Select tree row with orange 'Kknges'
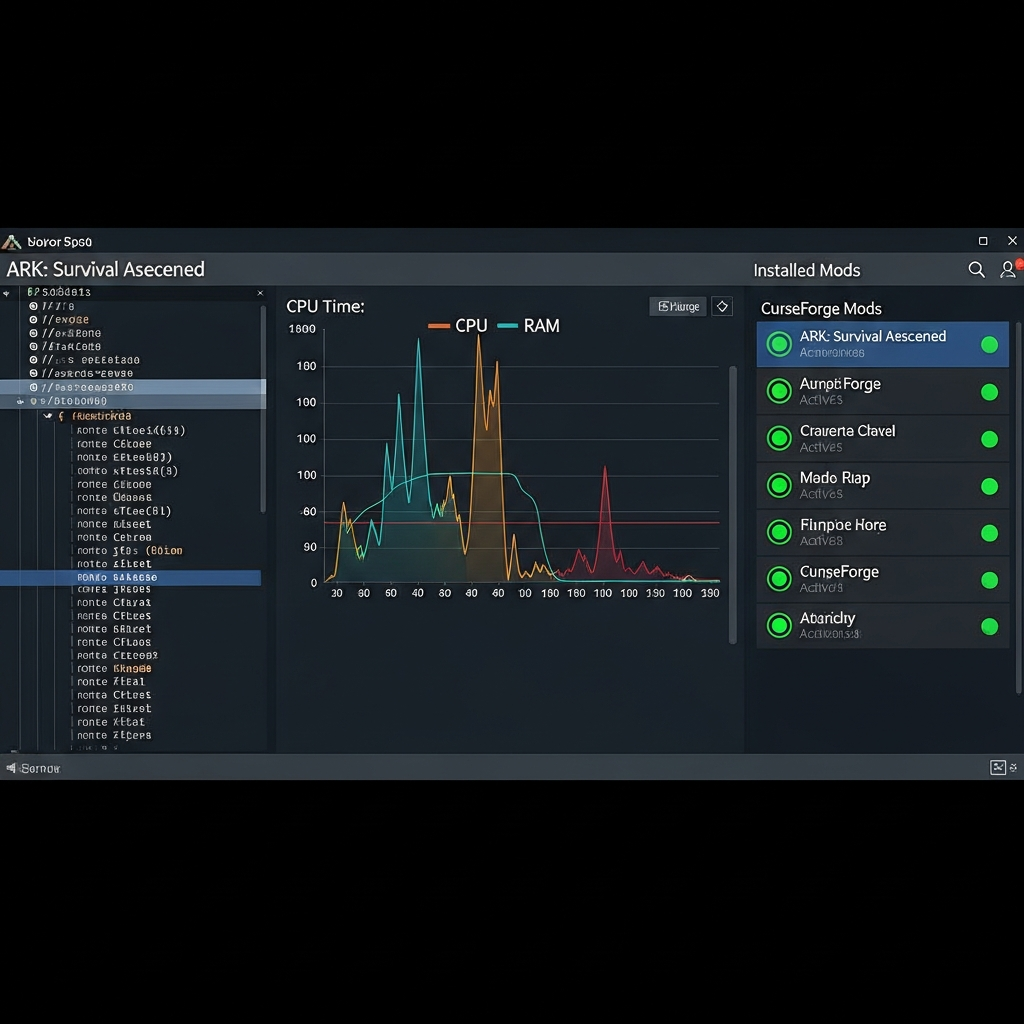Viewport: 1024px width, 1024px height. coord(114,668)
